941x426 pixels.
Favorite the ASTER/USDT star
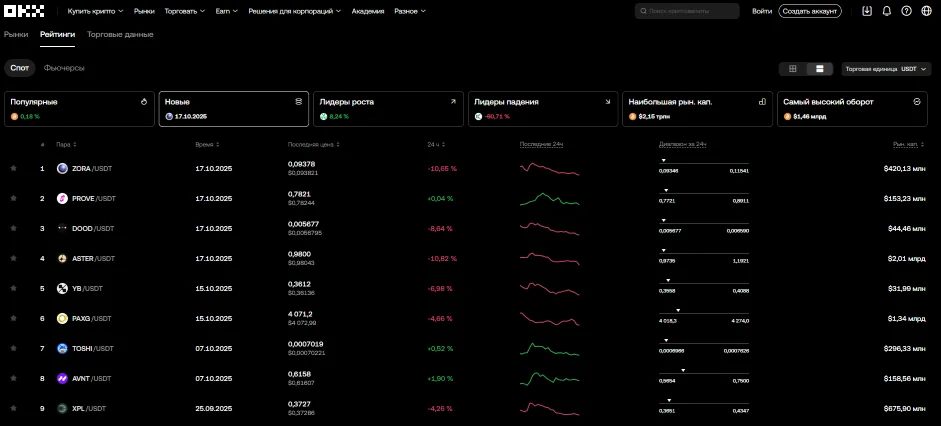[13, 259]
